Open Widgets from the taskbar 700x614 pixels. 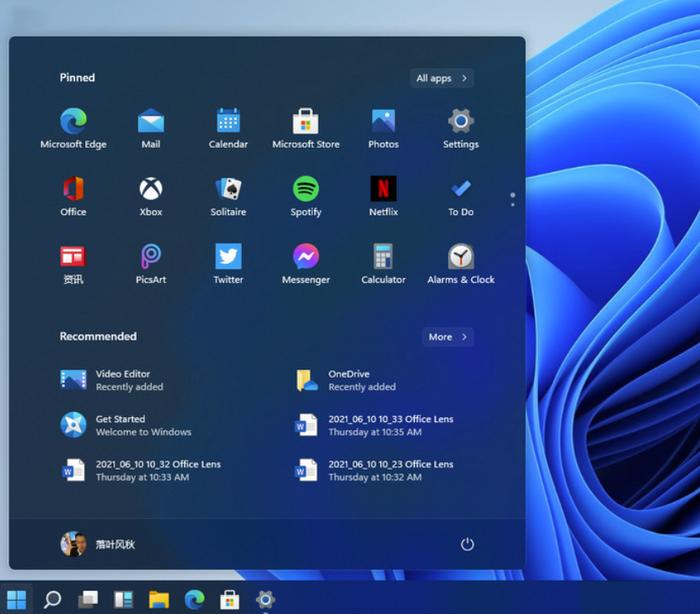point(123,599)
